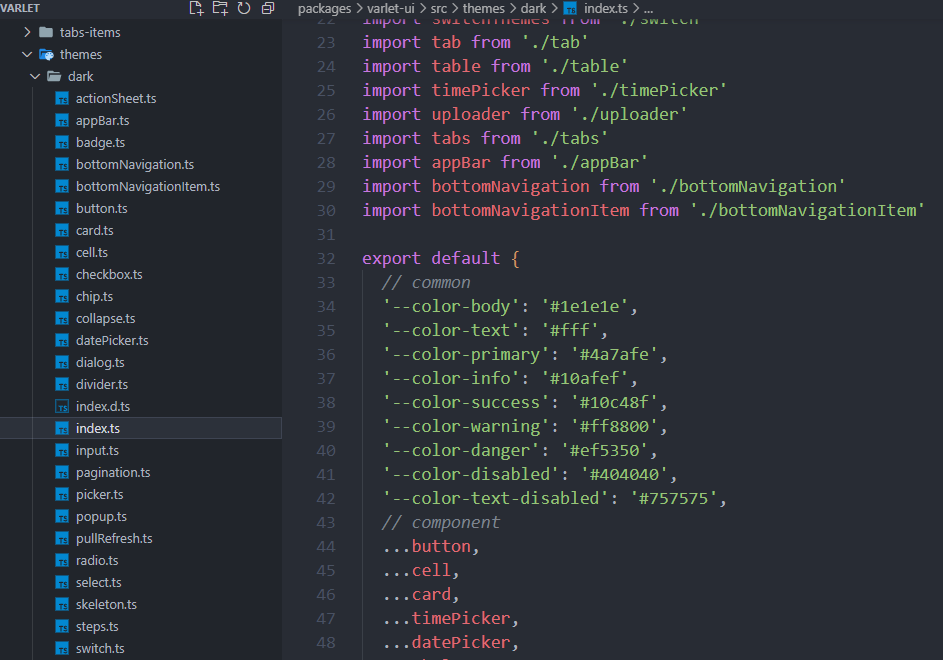Click line number 32 in the gutter
The height and width of the screenshot is (660, 943).
pos(326,259)
